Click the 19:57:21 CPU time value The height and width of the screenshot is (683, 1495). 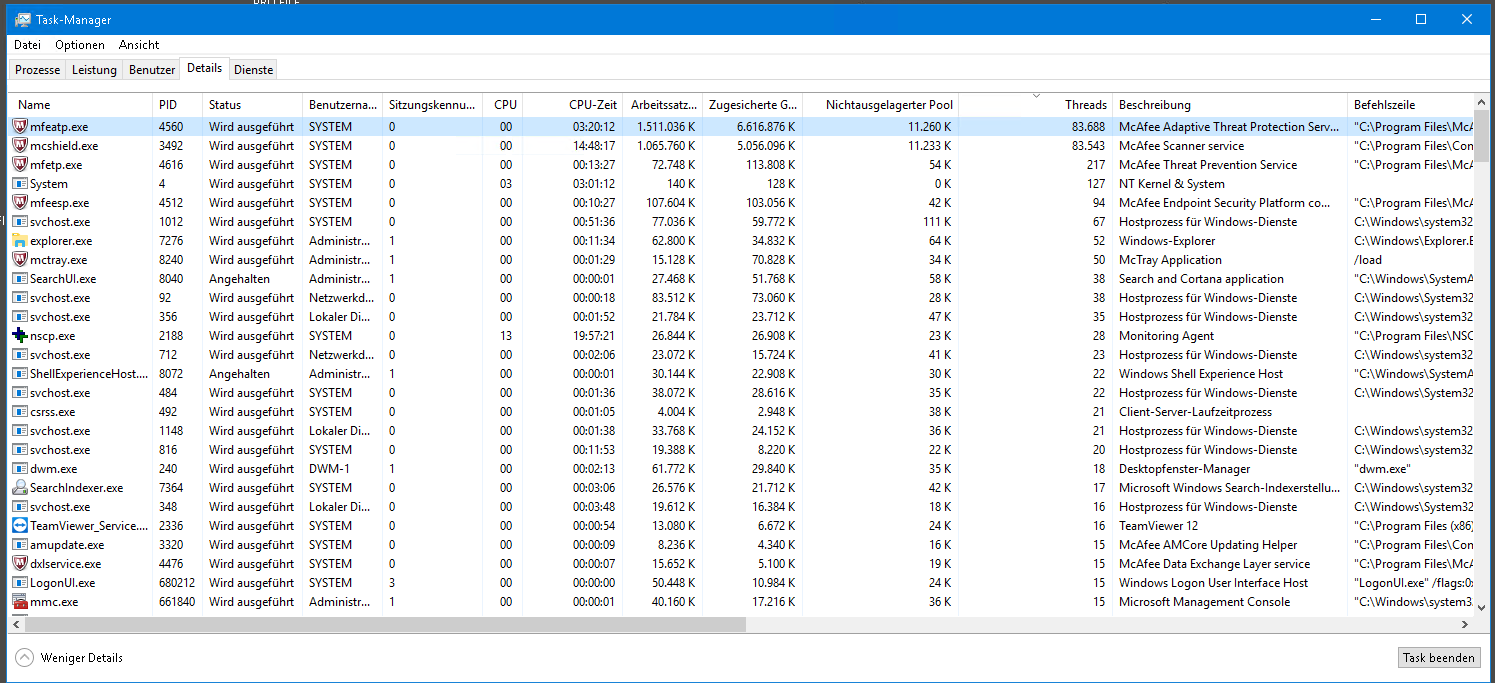[x=594, y=336]
